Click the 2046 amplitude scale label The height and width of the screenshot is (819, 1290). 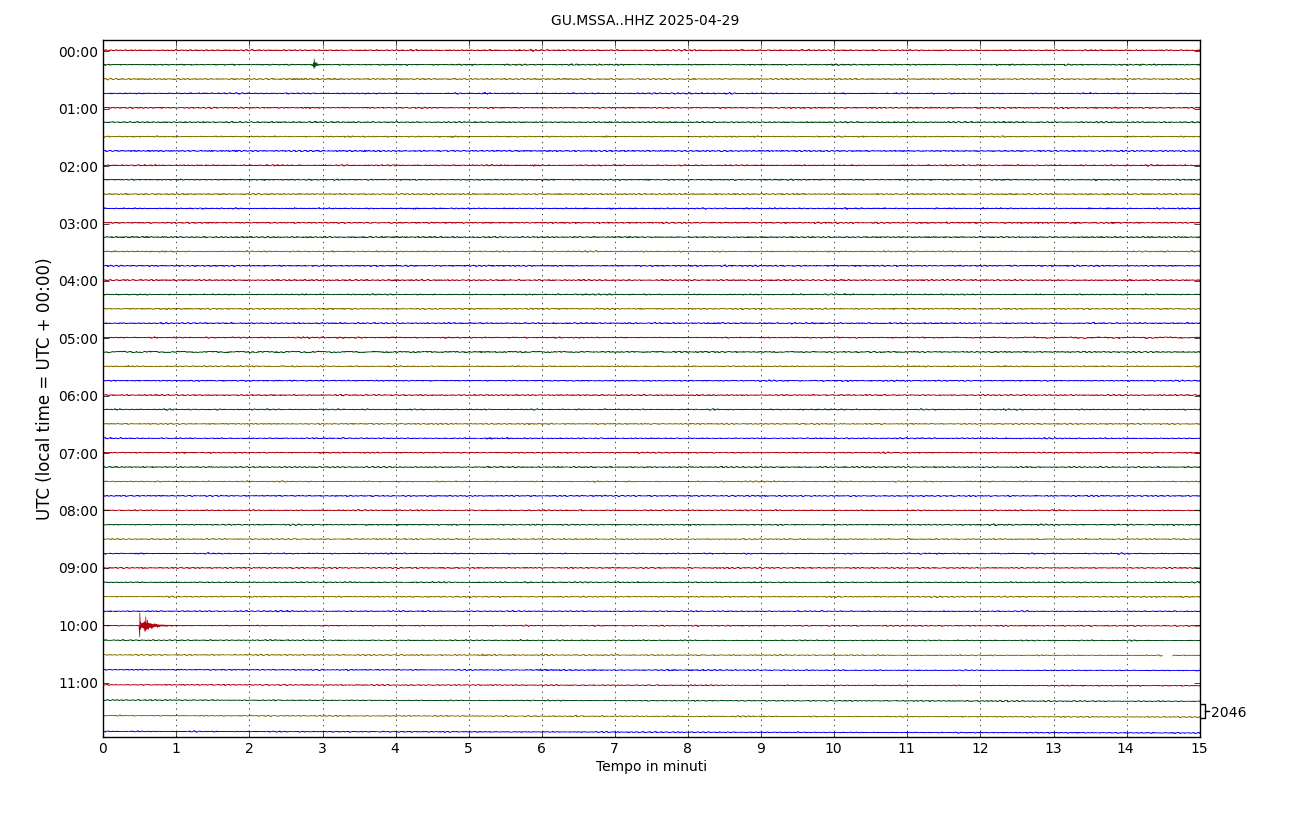1228,713
